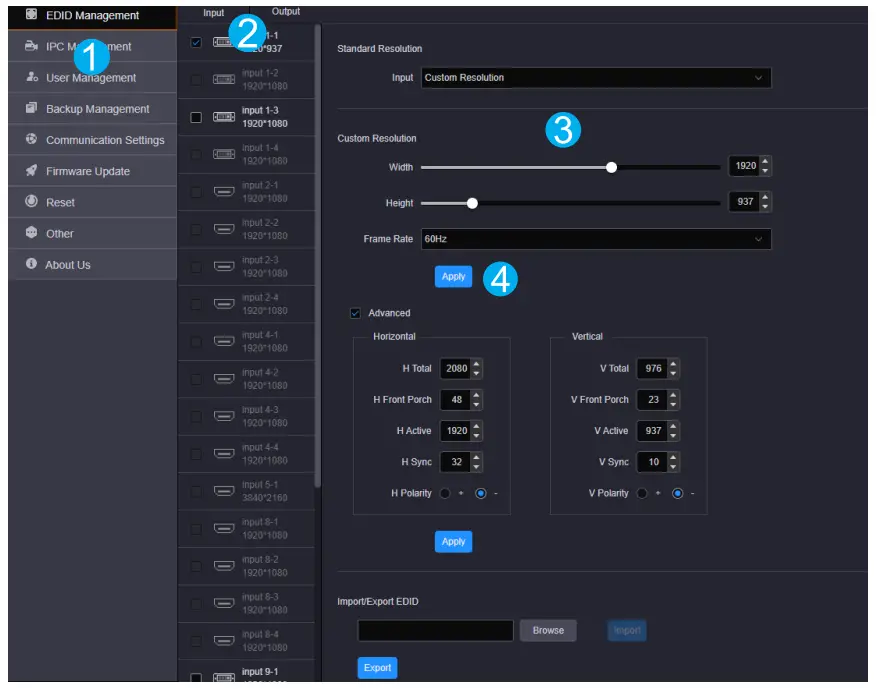
Task: Uncheck the Advanced checkbox
Action: click(355, 313)
